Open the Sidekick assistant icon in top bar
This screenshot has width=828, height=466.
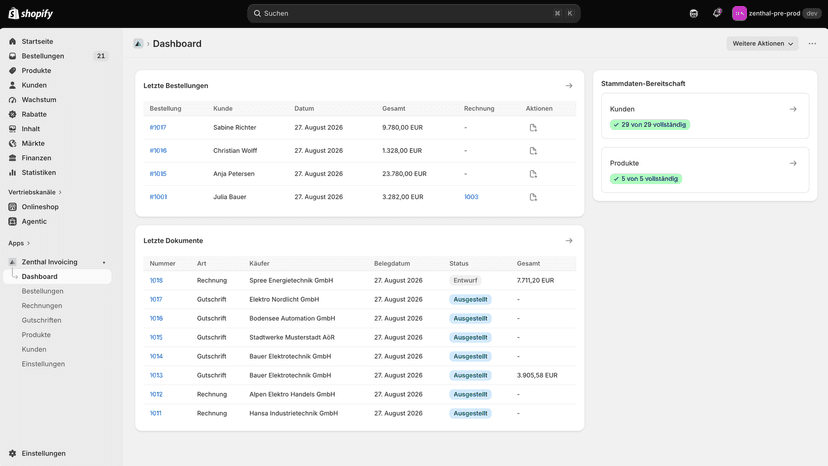[x=694, y=13]
